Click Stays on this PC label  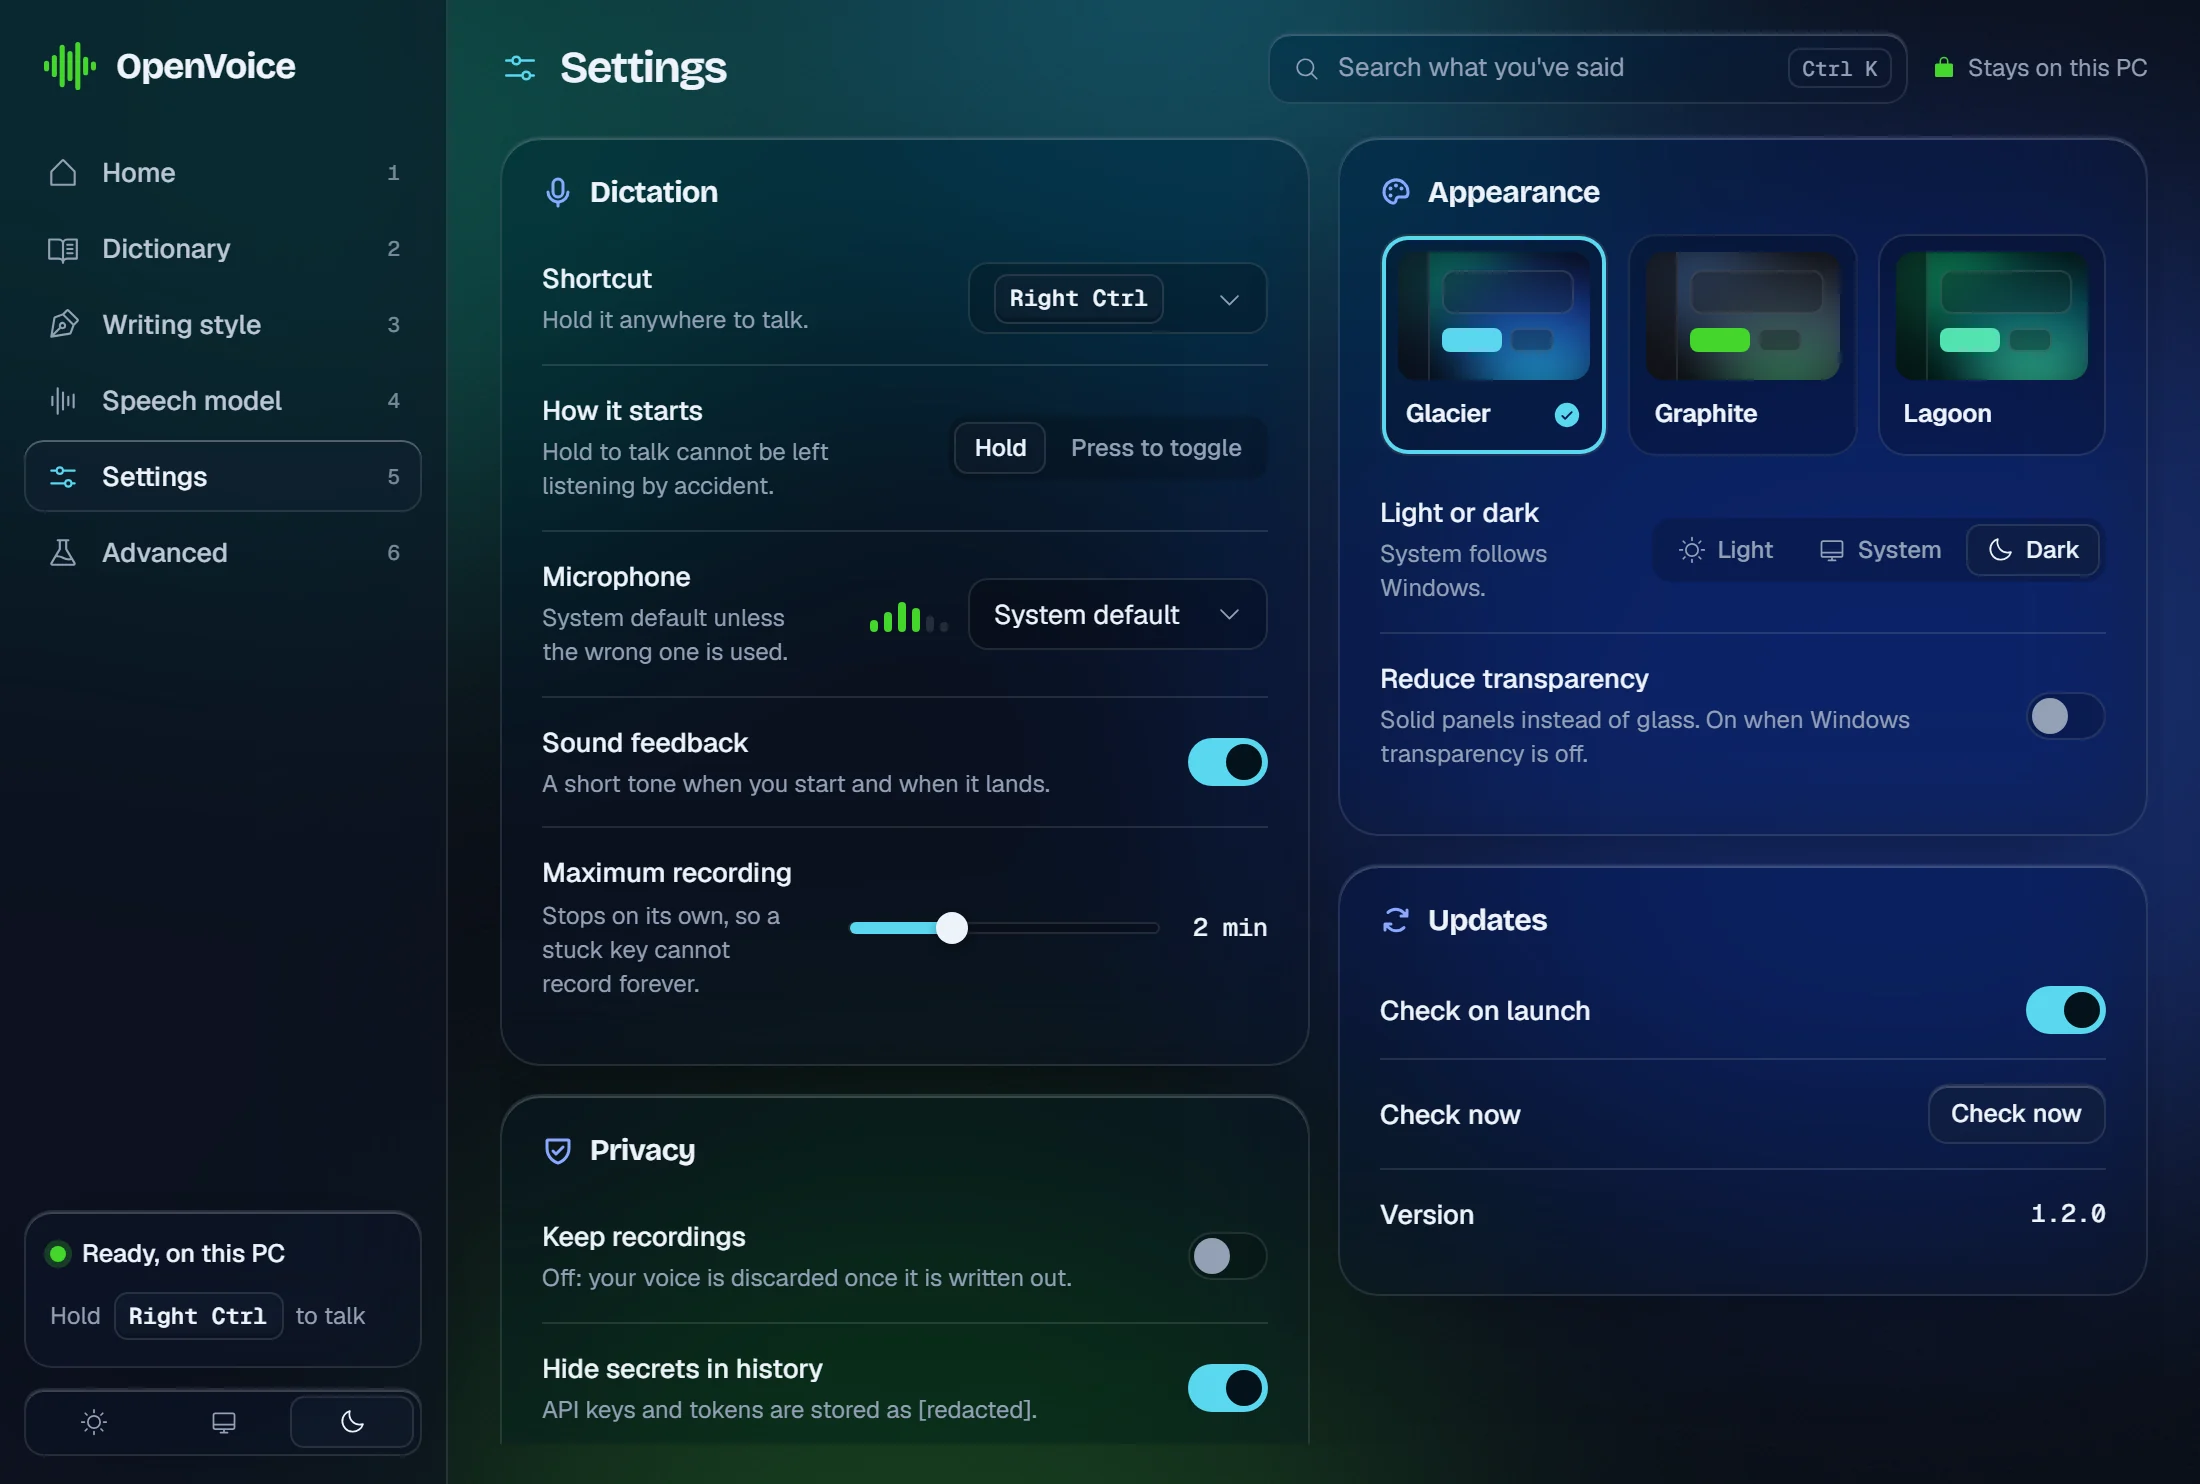2057,68
